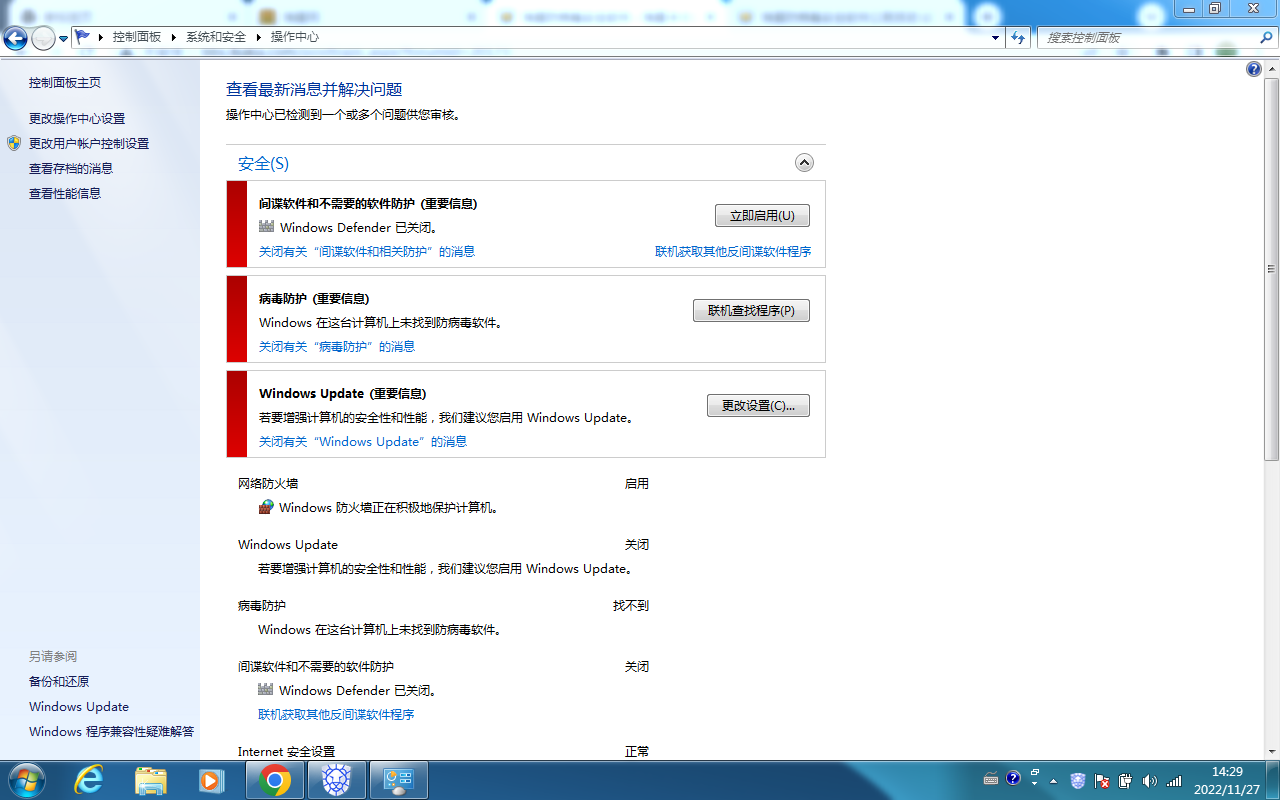Click the Windows Defender icon in lower list
This screenshot has height=800, width=1280.
(x=266, y=690)
